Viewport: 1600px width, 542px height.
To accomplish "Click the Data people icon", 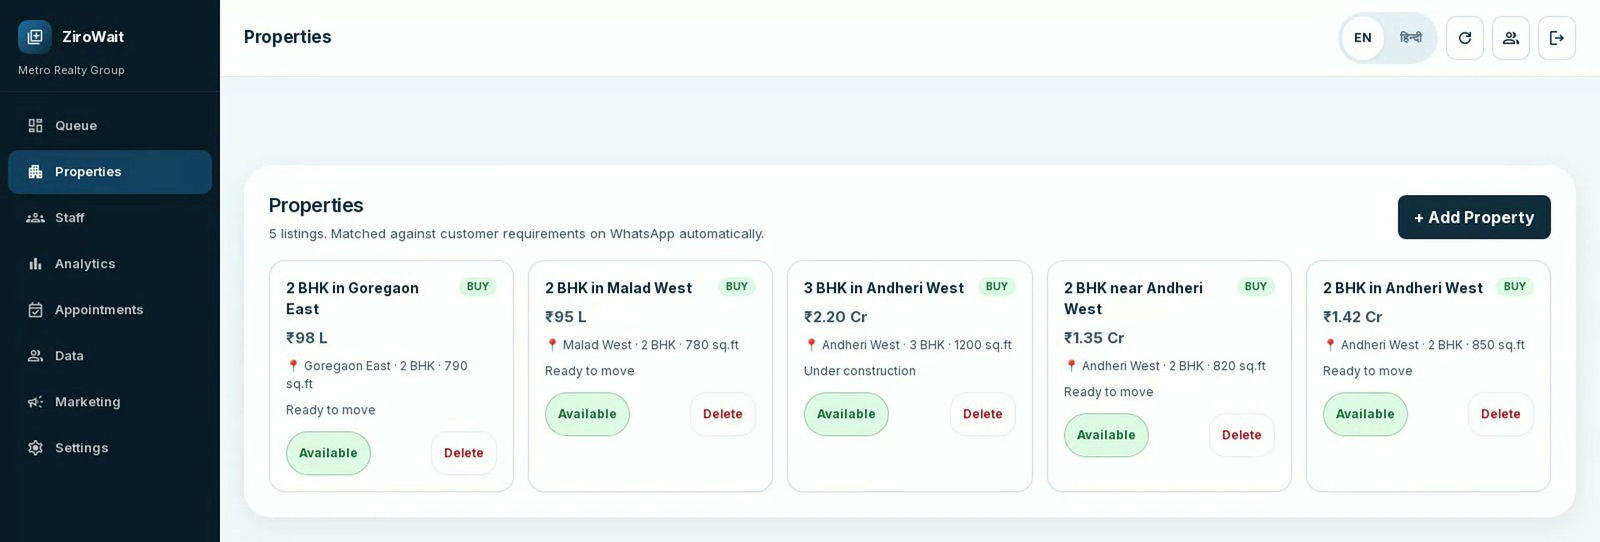I will click(35, 355).
